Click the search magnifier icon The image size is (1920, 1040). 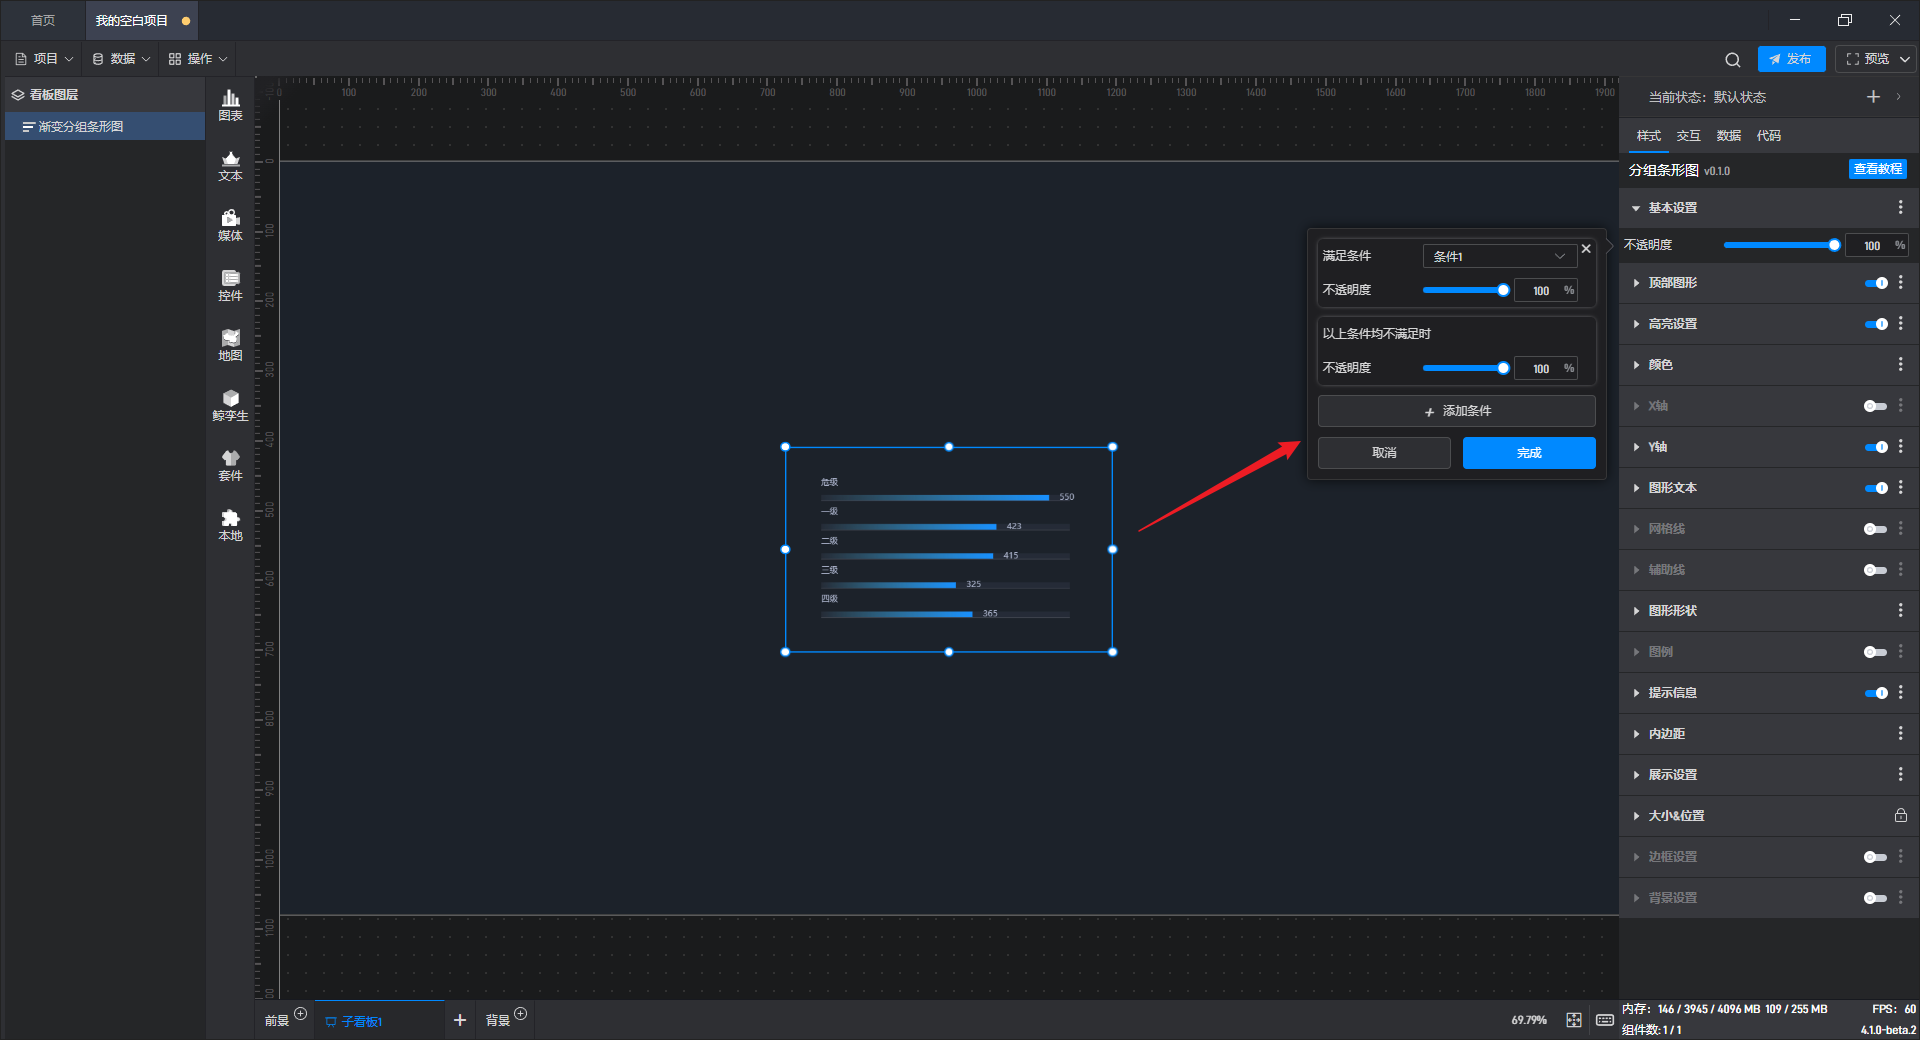[1733, 59]
